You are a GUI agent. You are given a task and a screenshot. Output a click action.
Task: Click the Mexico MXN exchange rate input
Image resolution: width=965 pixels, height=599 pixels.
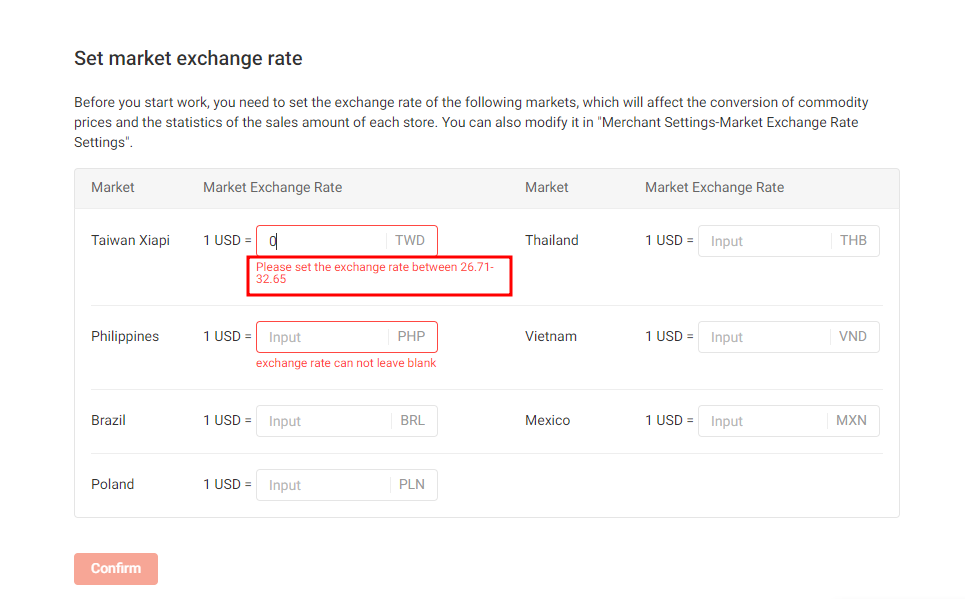click(x=788, y=421)
